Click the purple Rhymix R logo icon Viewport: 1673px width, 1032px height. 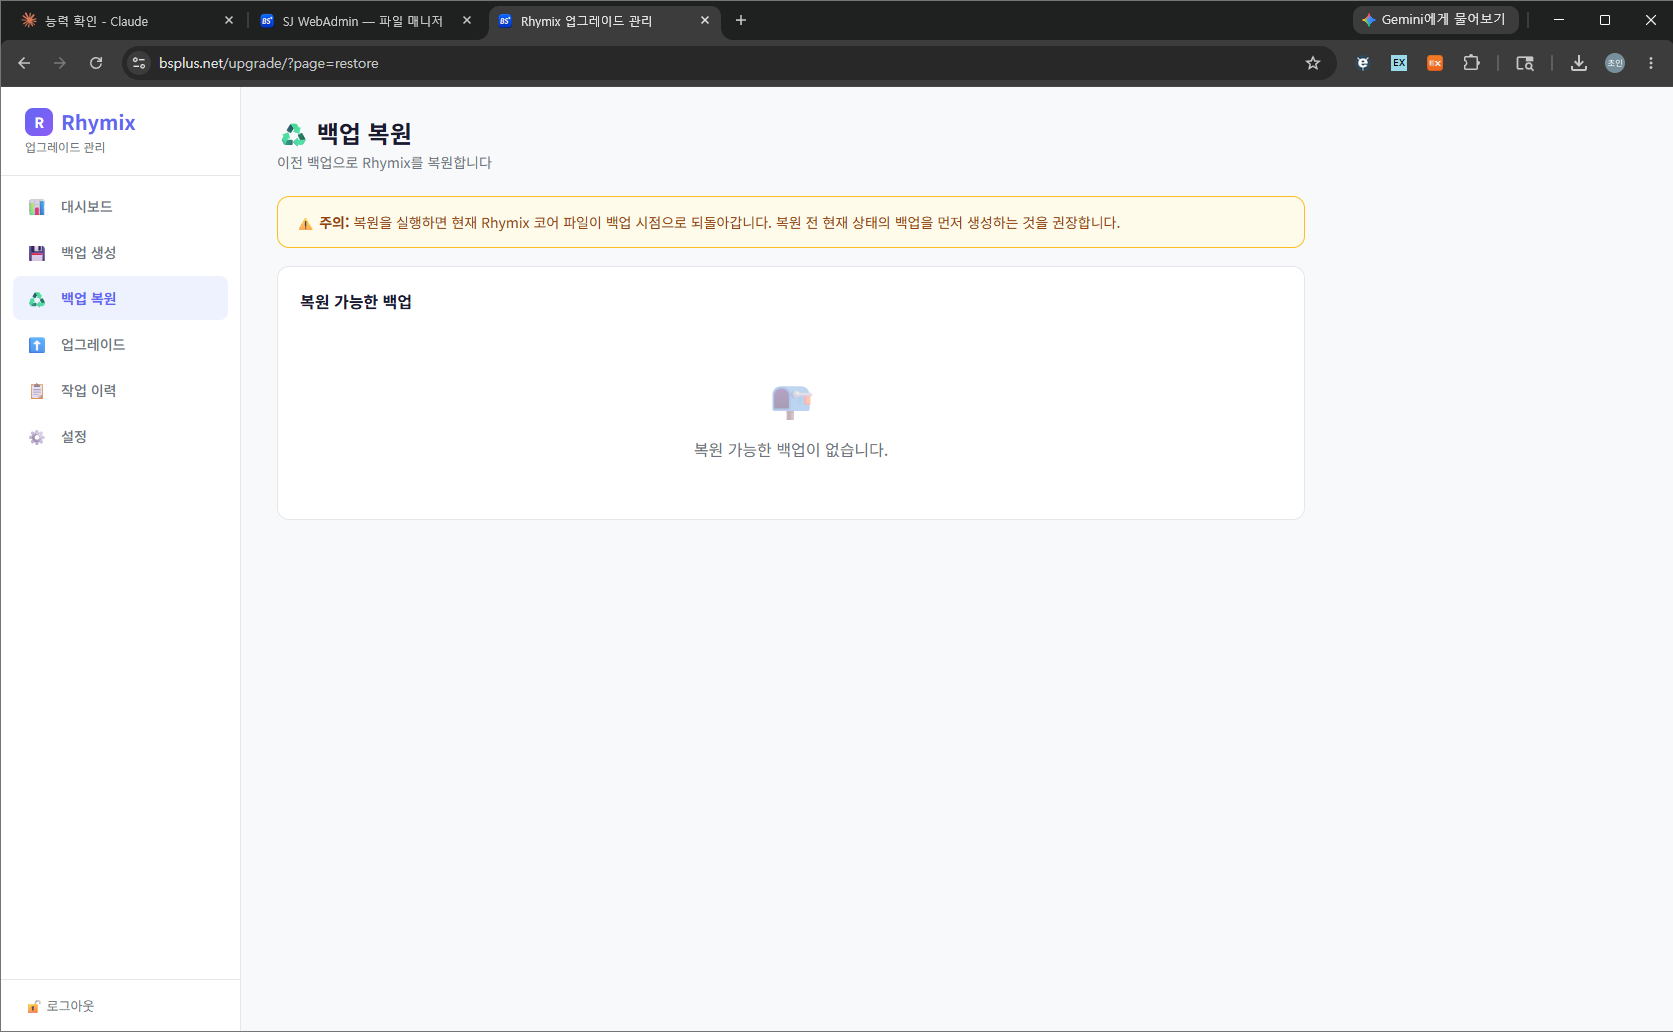tap(39, 122)
